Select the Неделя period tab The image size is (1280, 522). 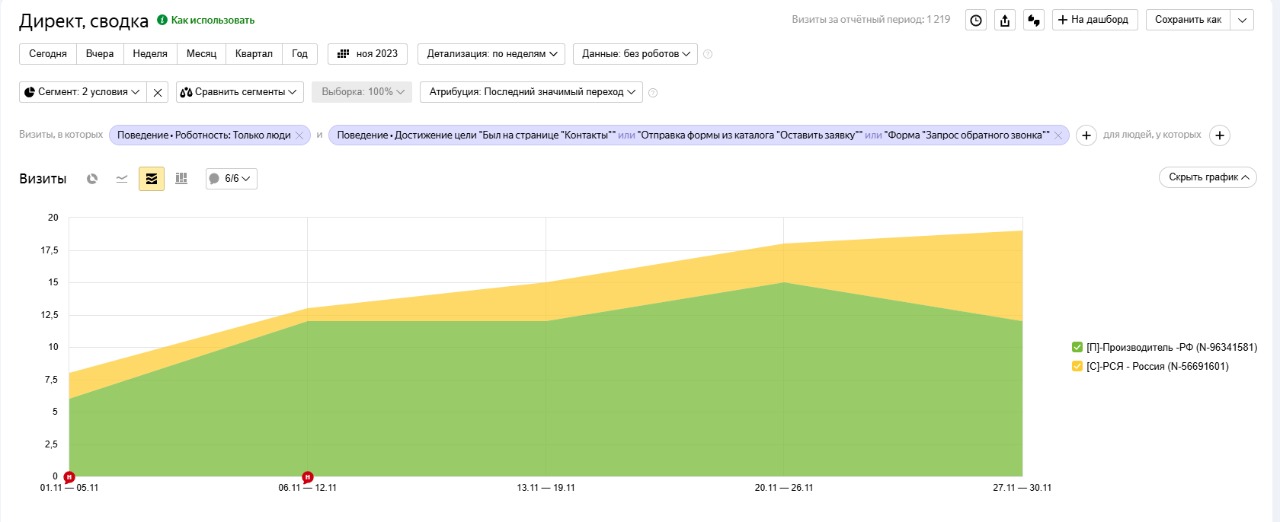coord(151,53)
